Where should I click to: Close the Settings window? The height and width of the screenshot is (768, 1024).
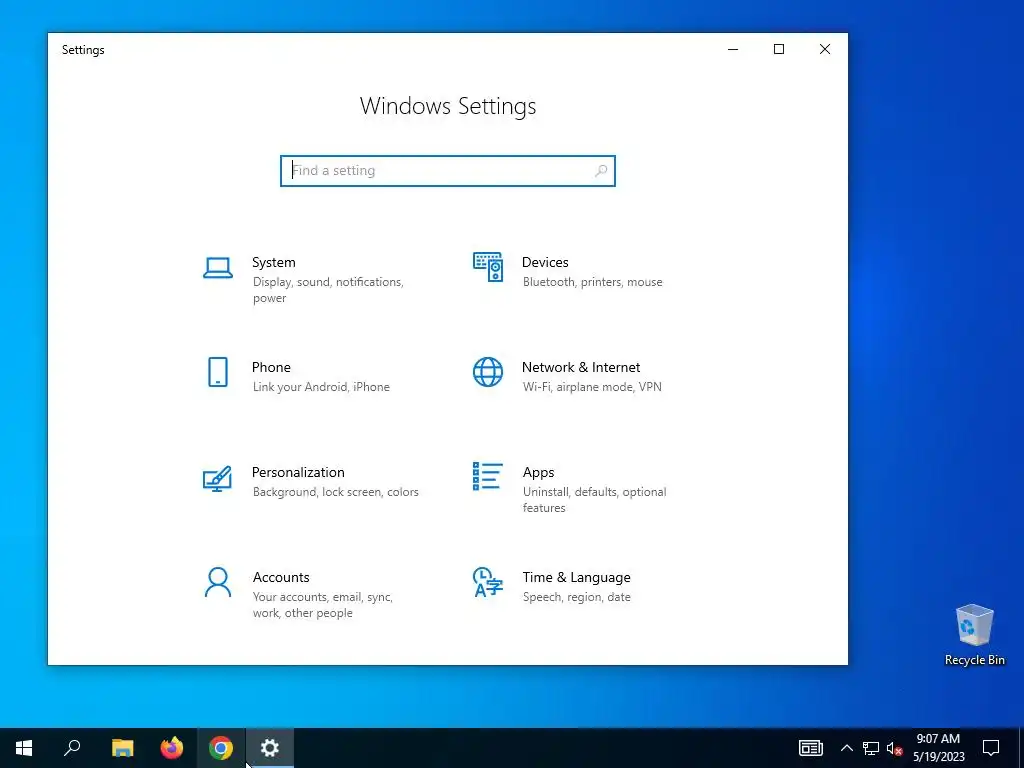[x=825, y=50]
